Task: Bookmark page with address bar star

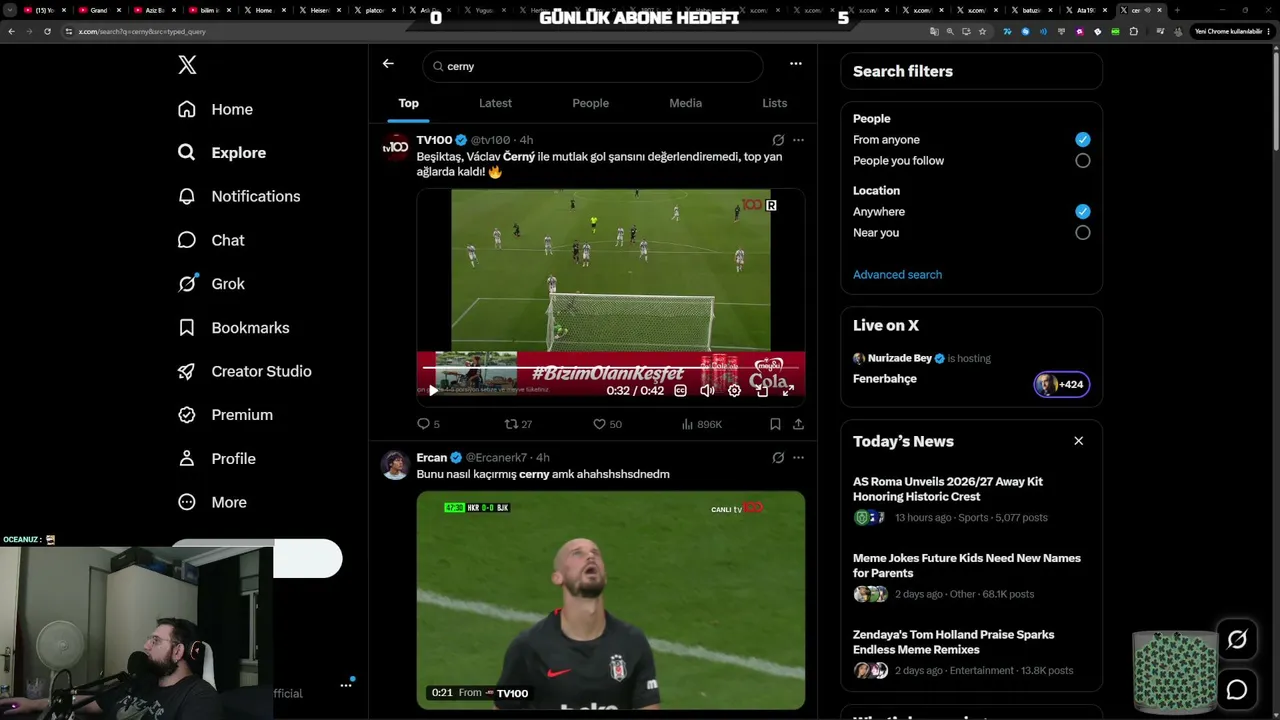Action: click(x=982, y=31)
